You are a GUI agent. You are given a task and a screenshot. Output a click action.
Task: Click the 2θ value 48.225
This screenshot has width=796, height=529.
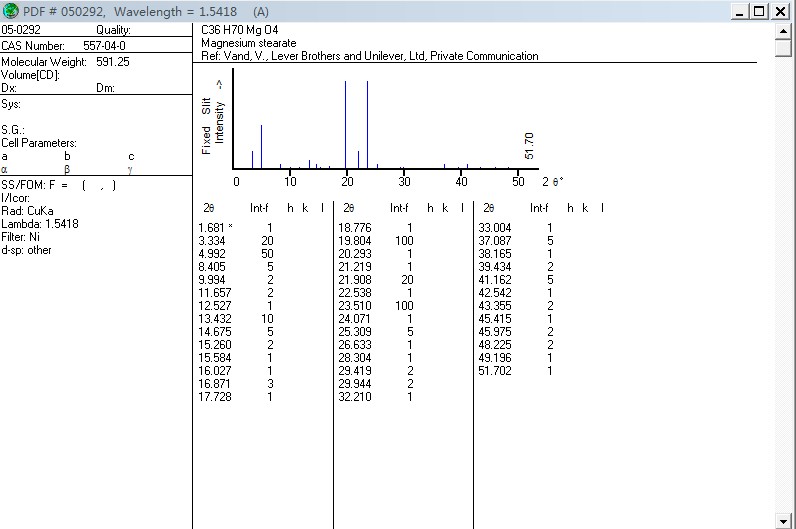(495, 345)
